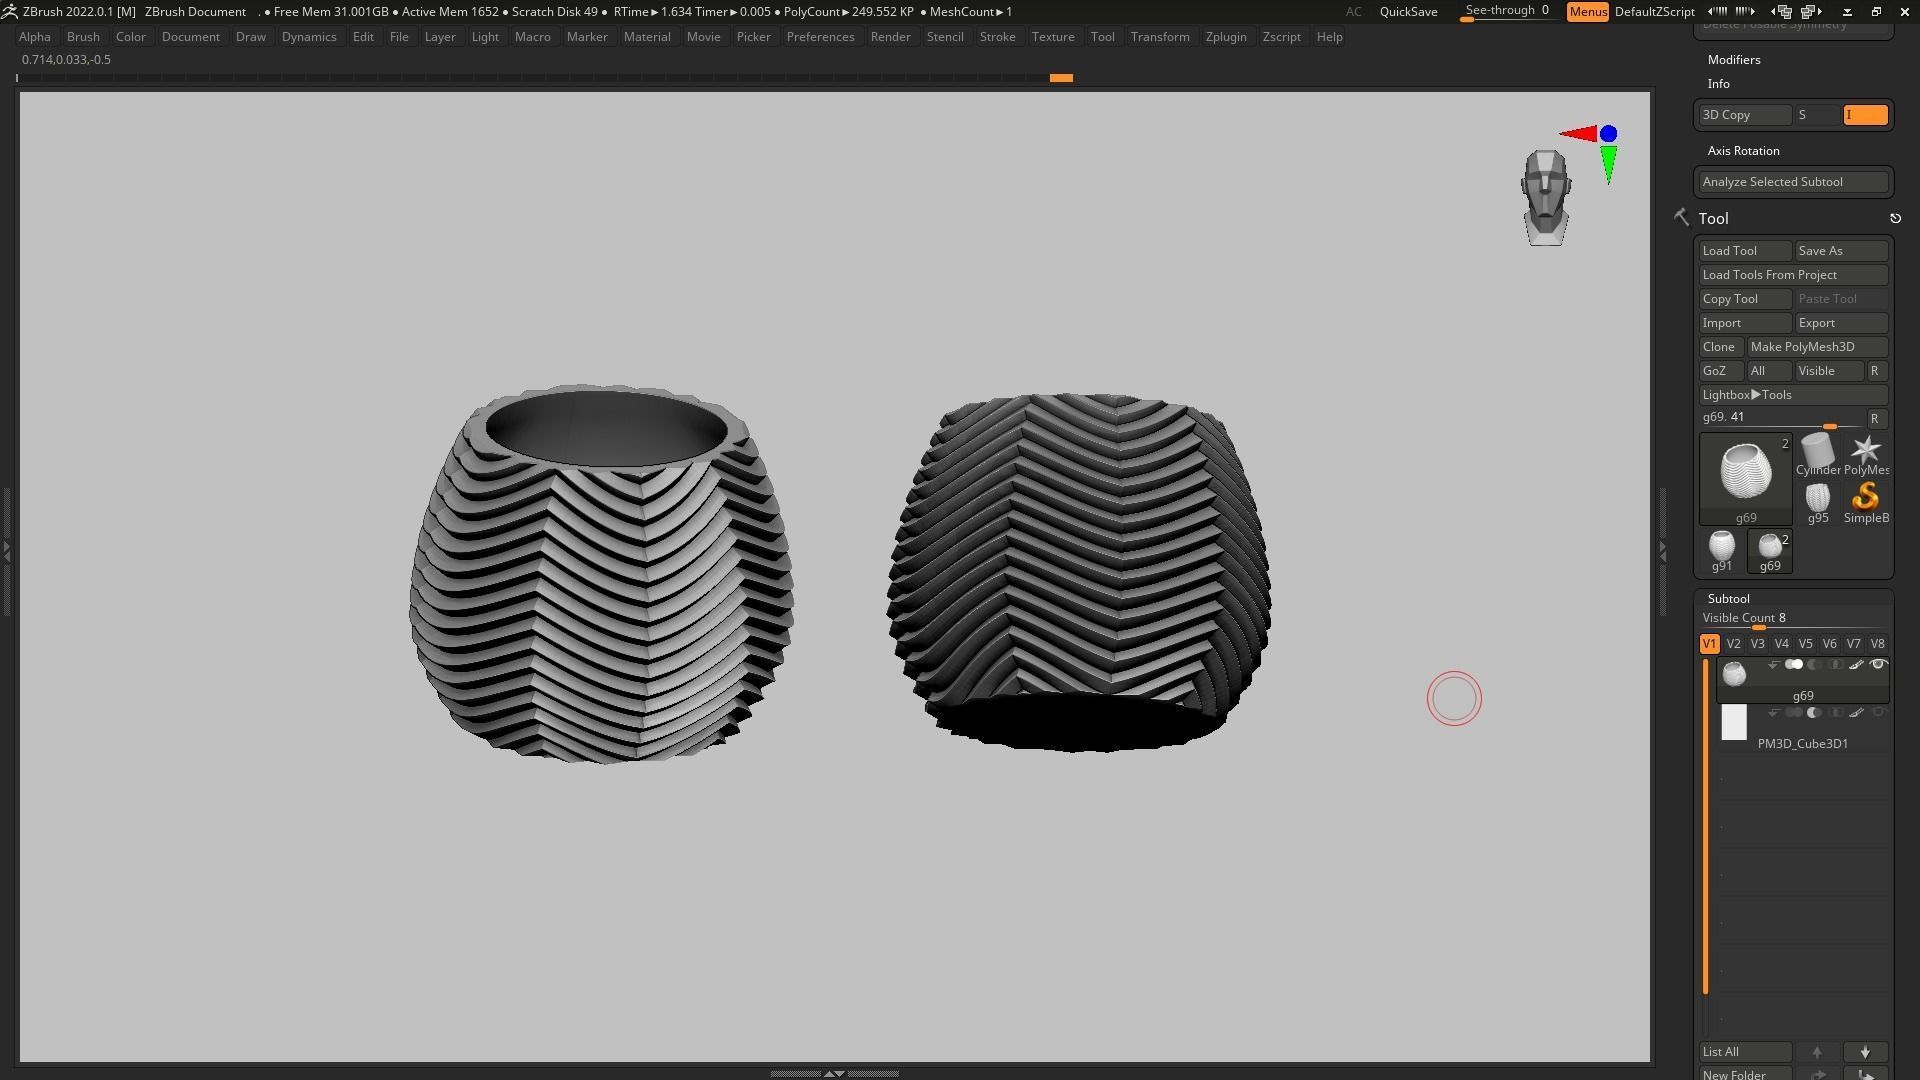Open the Material menu
The height and width of the screenshot is (1080, 1920).
click(x=647, y=37)
